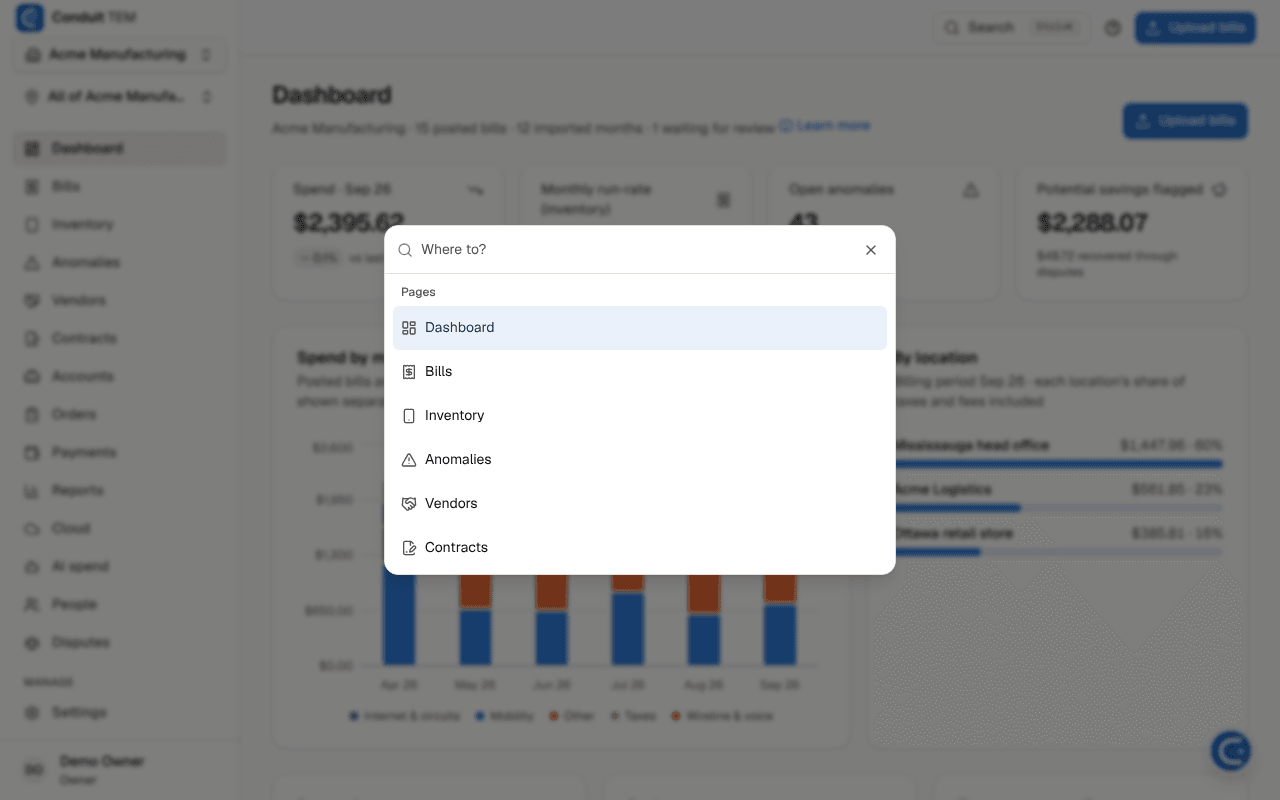Open Accounts in the sidebar
The height and width of the screenshot is (800, 1280).
pos(119,377)
